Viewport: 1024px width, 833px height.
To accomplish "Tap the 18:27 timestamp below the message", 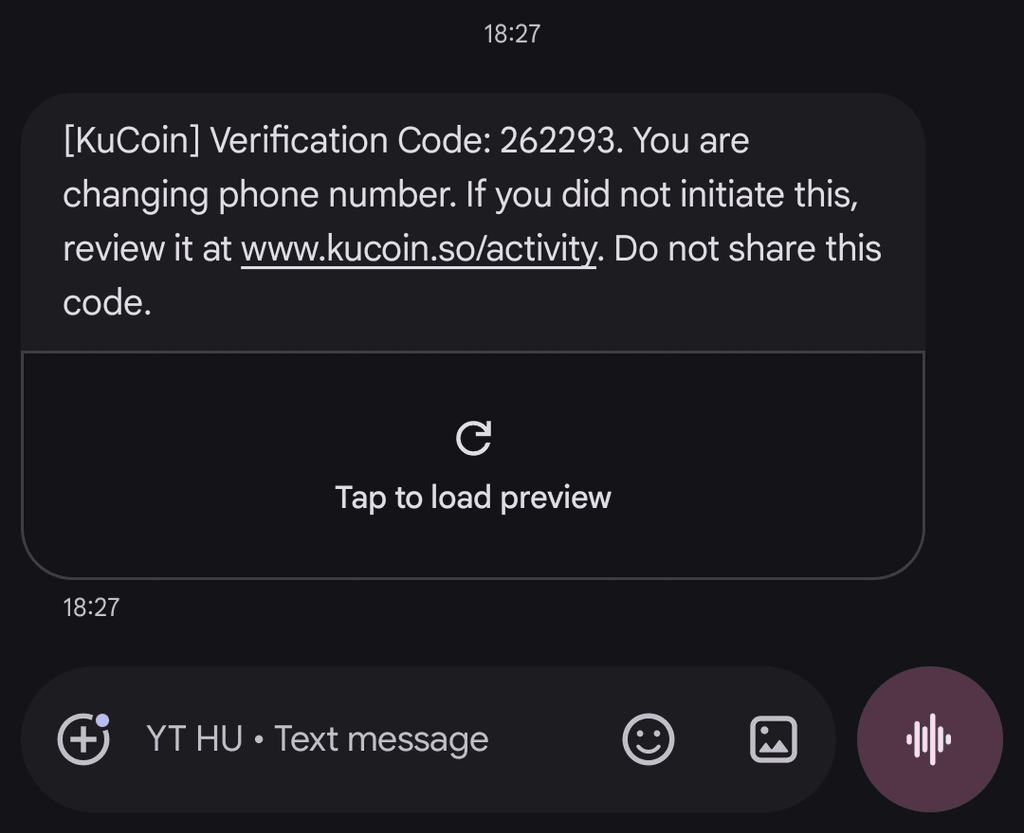I will coord(91,608).
